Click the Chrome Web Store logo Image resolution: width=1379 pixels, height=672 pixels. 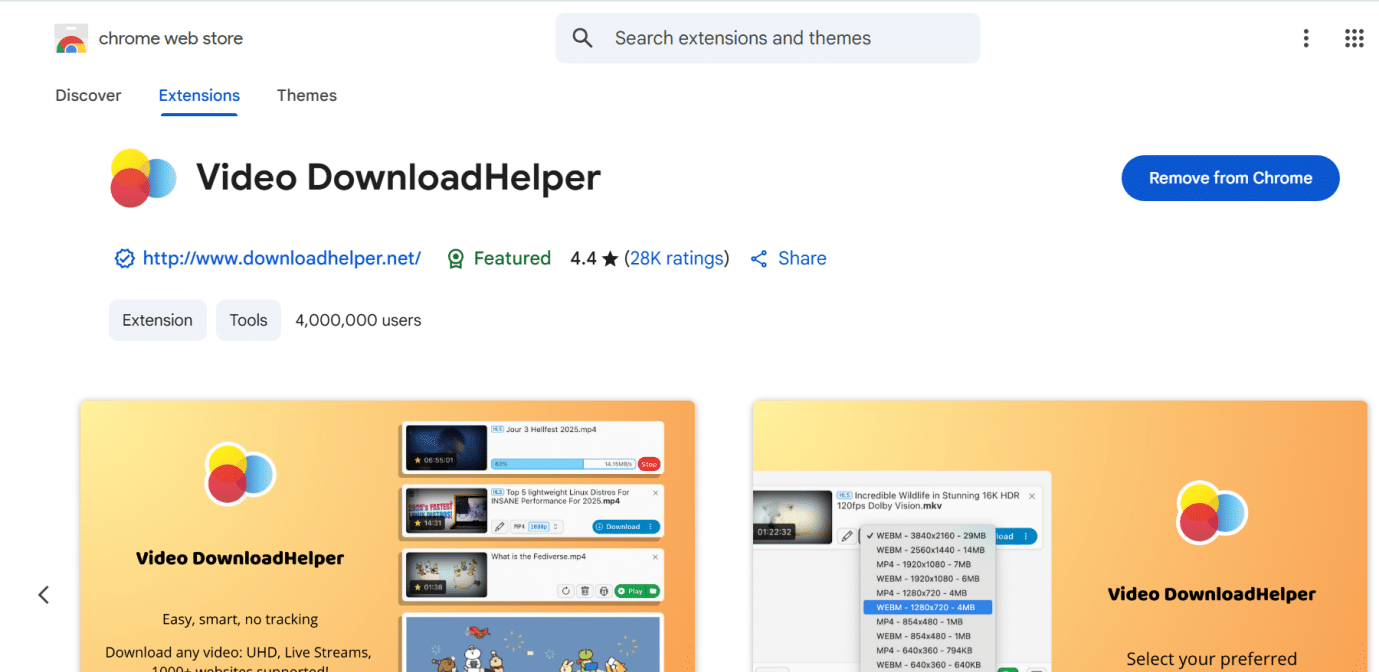(x=70, y=38)
